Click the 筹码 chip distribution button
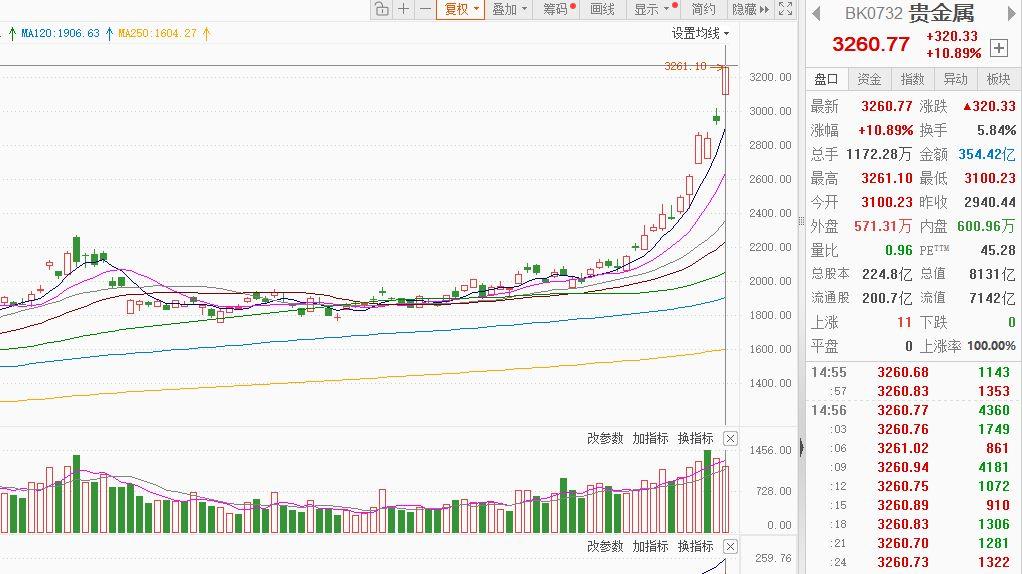This screenshot has width=1022, height=574. [558, 9]
